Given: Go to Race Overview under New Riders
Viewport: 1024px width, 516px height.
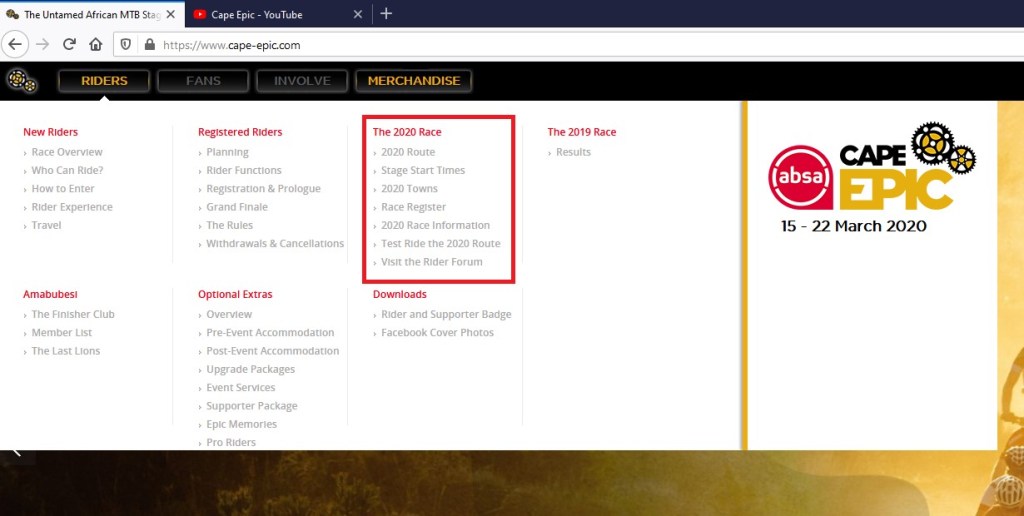Looking at the screenshot, I should coord(67,152).
